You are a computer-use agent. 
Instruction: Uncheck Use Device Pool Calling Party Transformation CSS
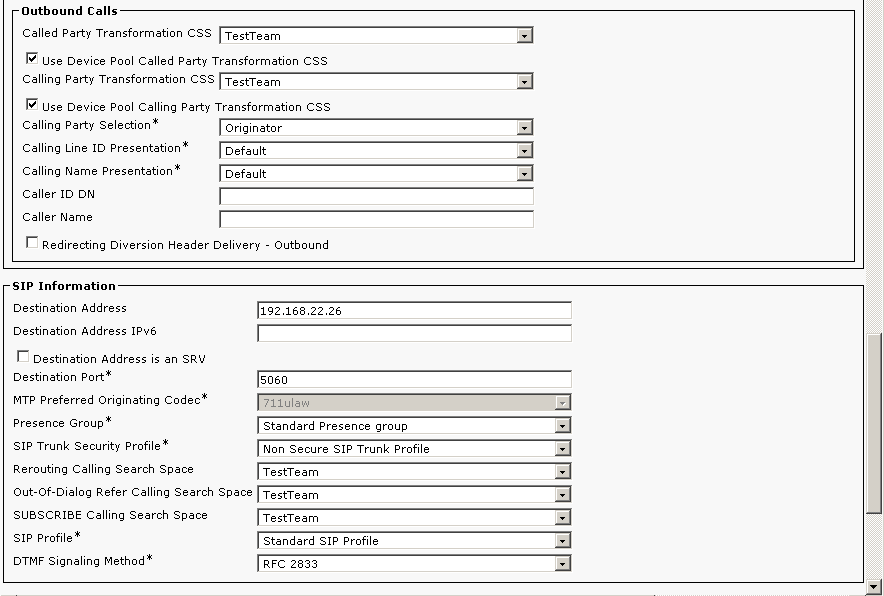[x=32, y=105]
